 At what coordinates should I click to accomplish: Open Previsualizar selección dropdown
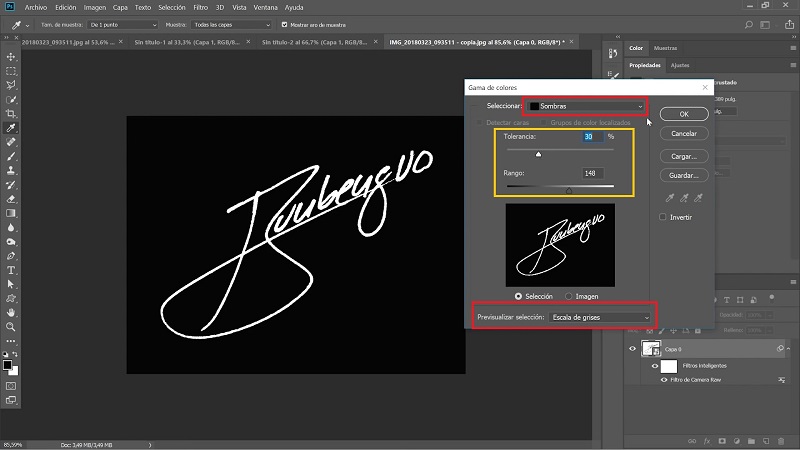pos(600,317)
